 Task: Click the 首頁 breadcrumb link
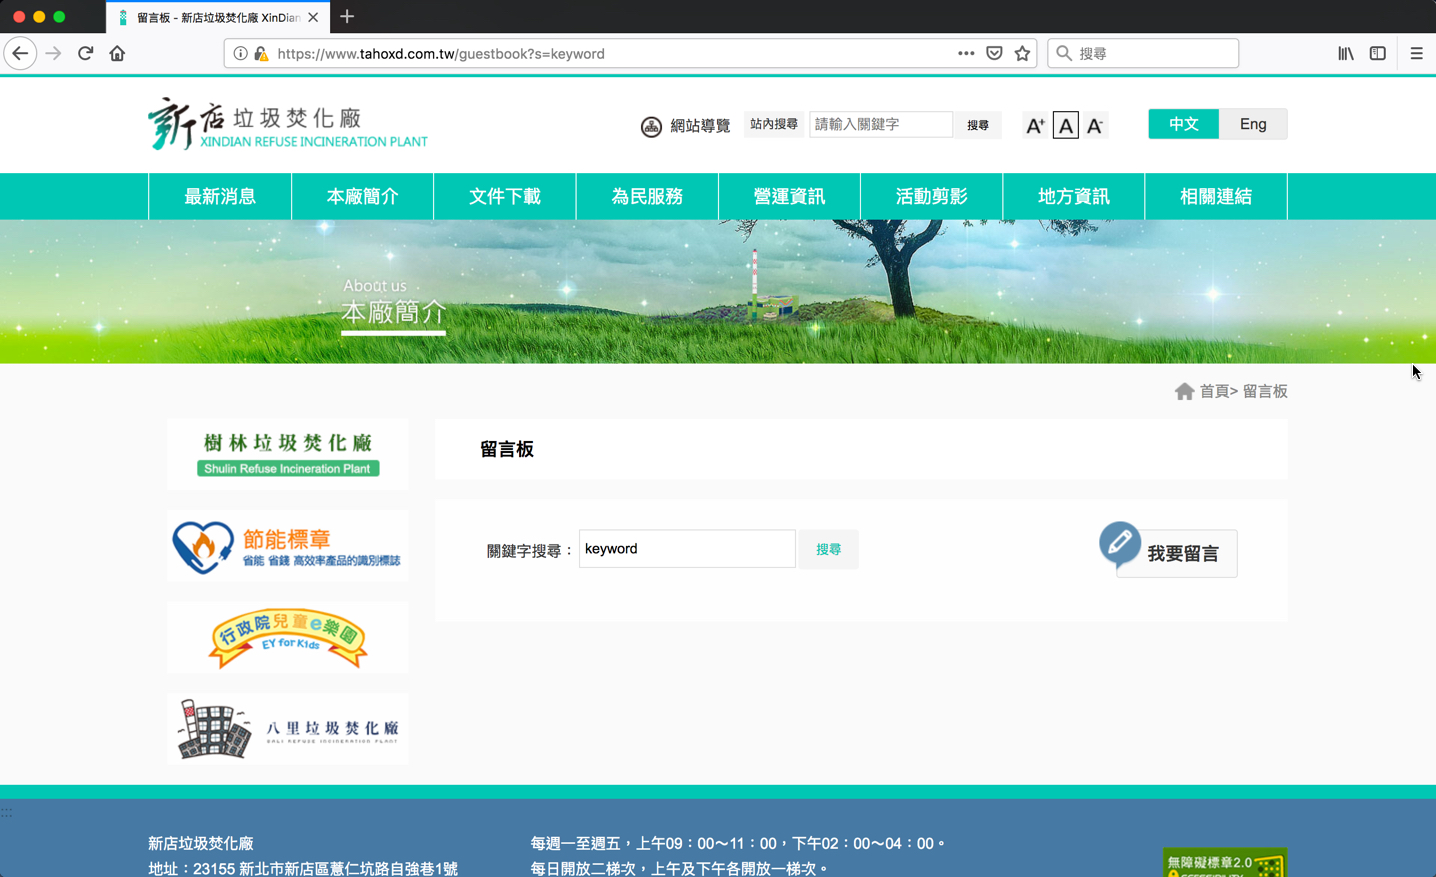click(1214, 391)
